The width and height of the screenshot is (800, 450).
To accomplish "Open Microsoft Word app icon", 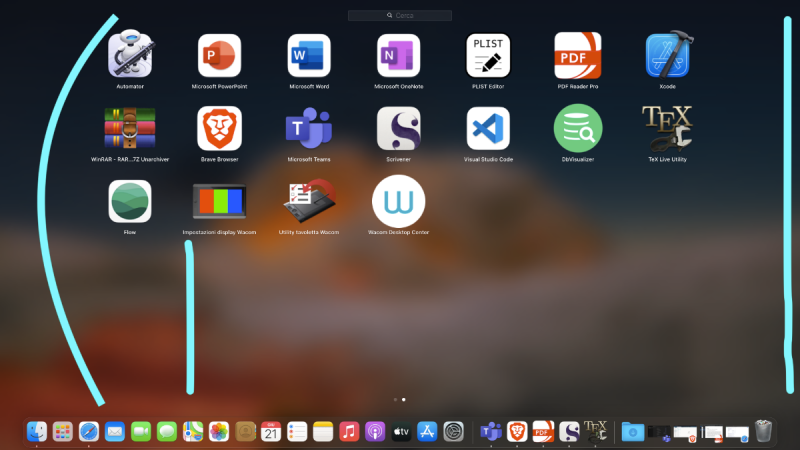I will 309,55.
